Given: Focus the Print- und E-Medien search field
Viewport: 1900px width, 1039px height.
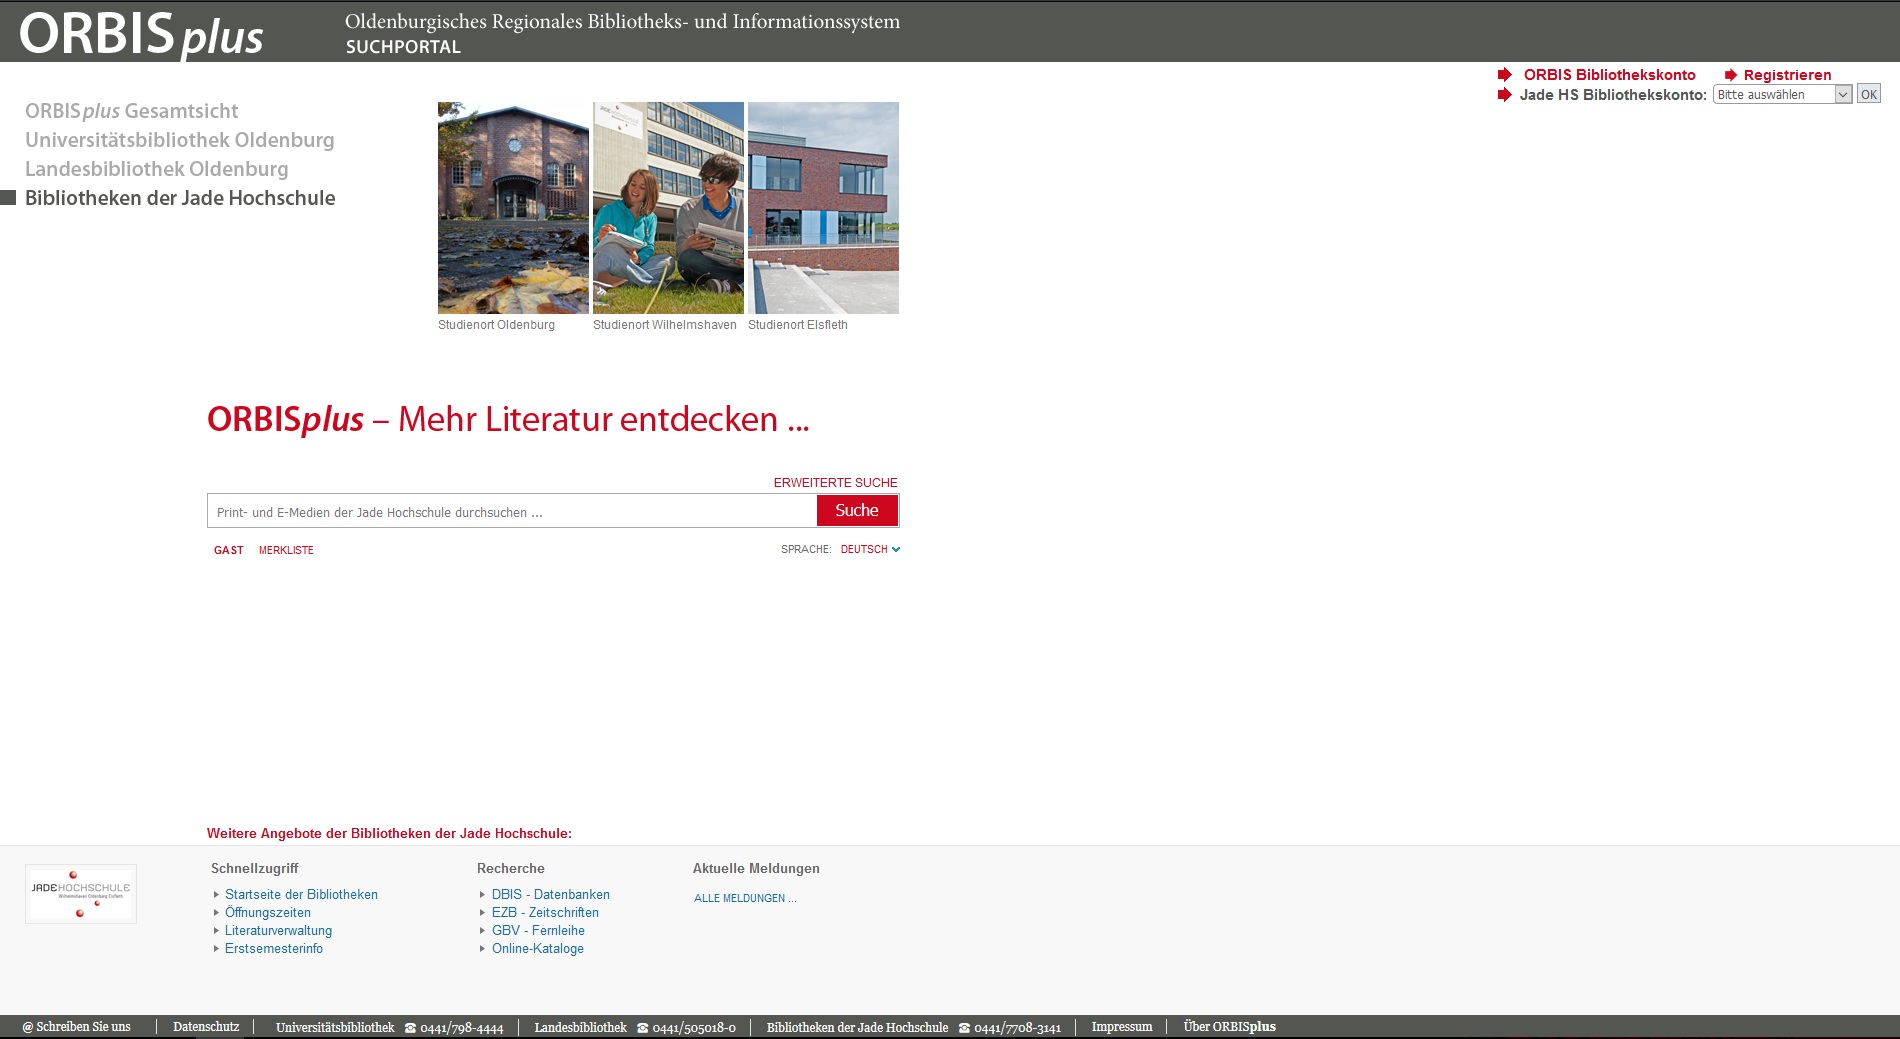Looking at the screenshot, I should 512,511.
